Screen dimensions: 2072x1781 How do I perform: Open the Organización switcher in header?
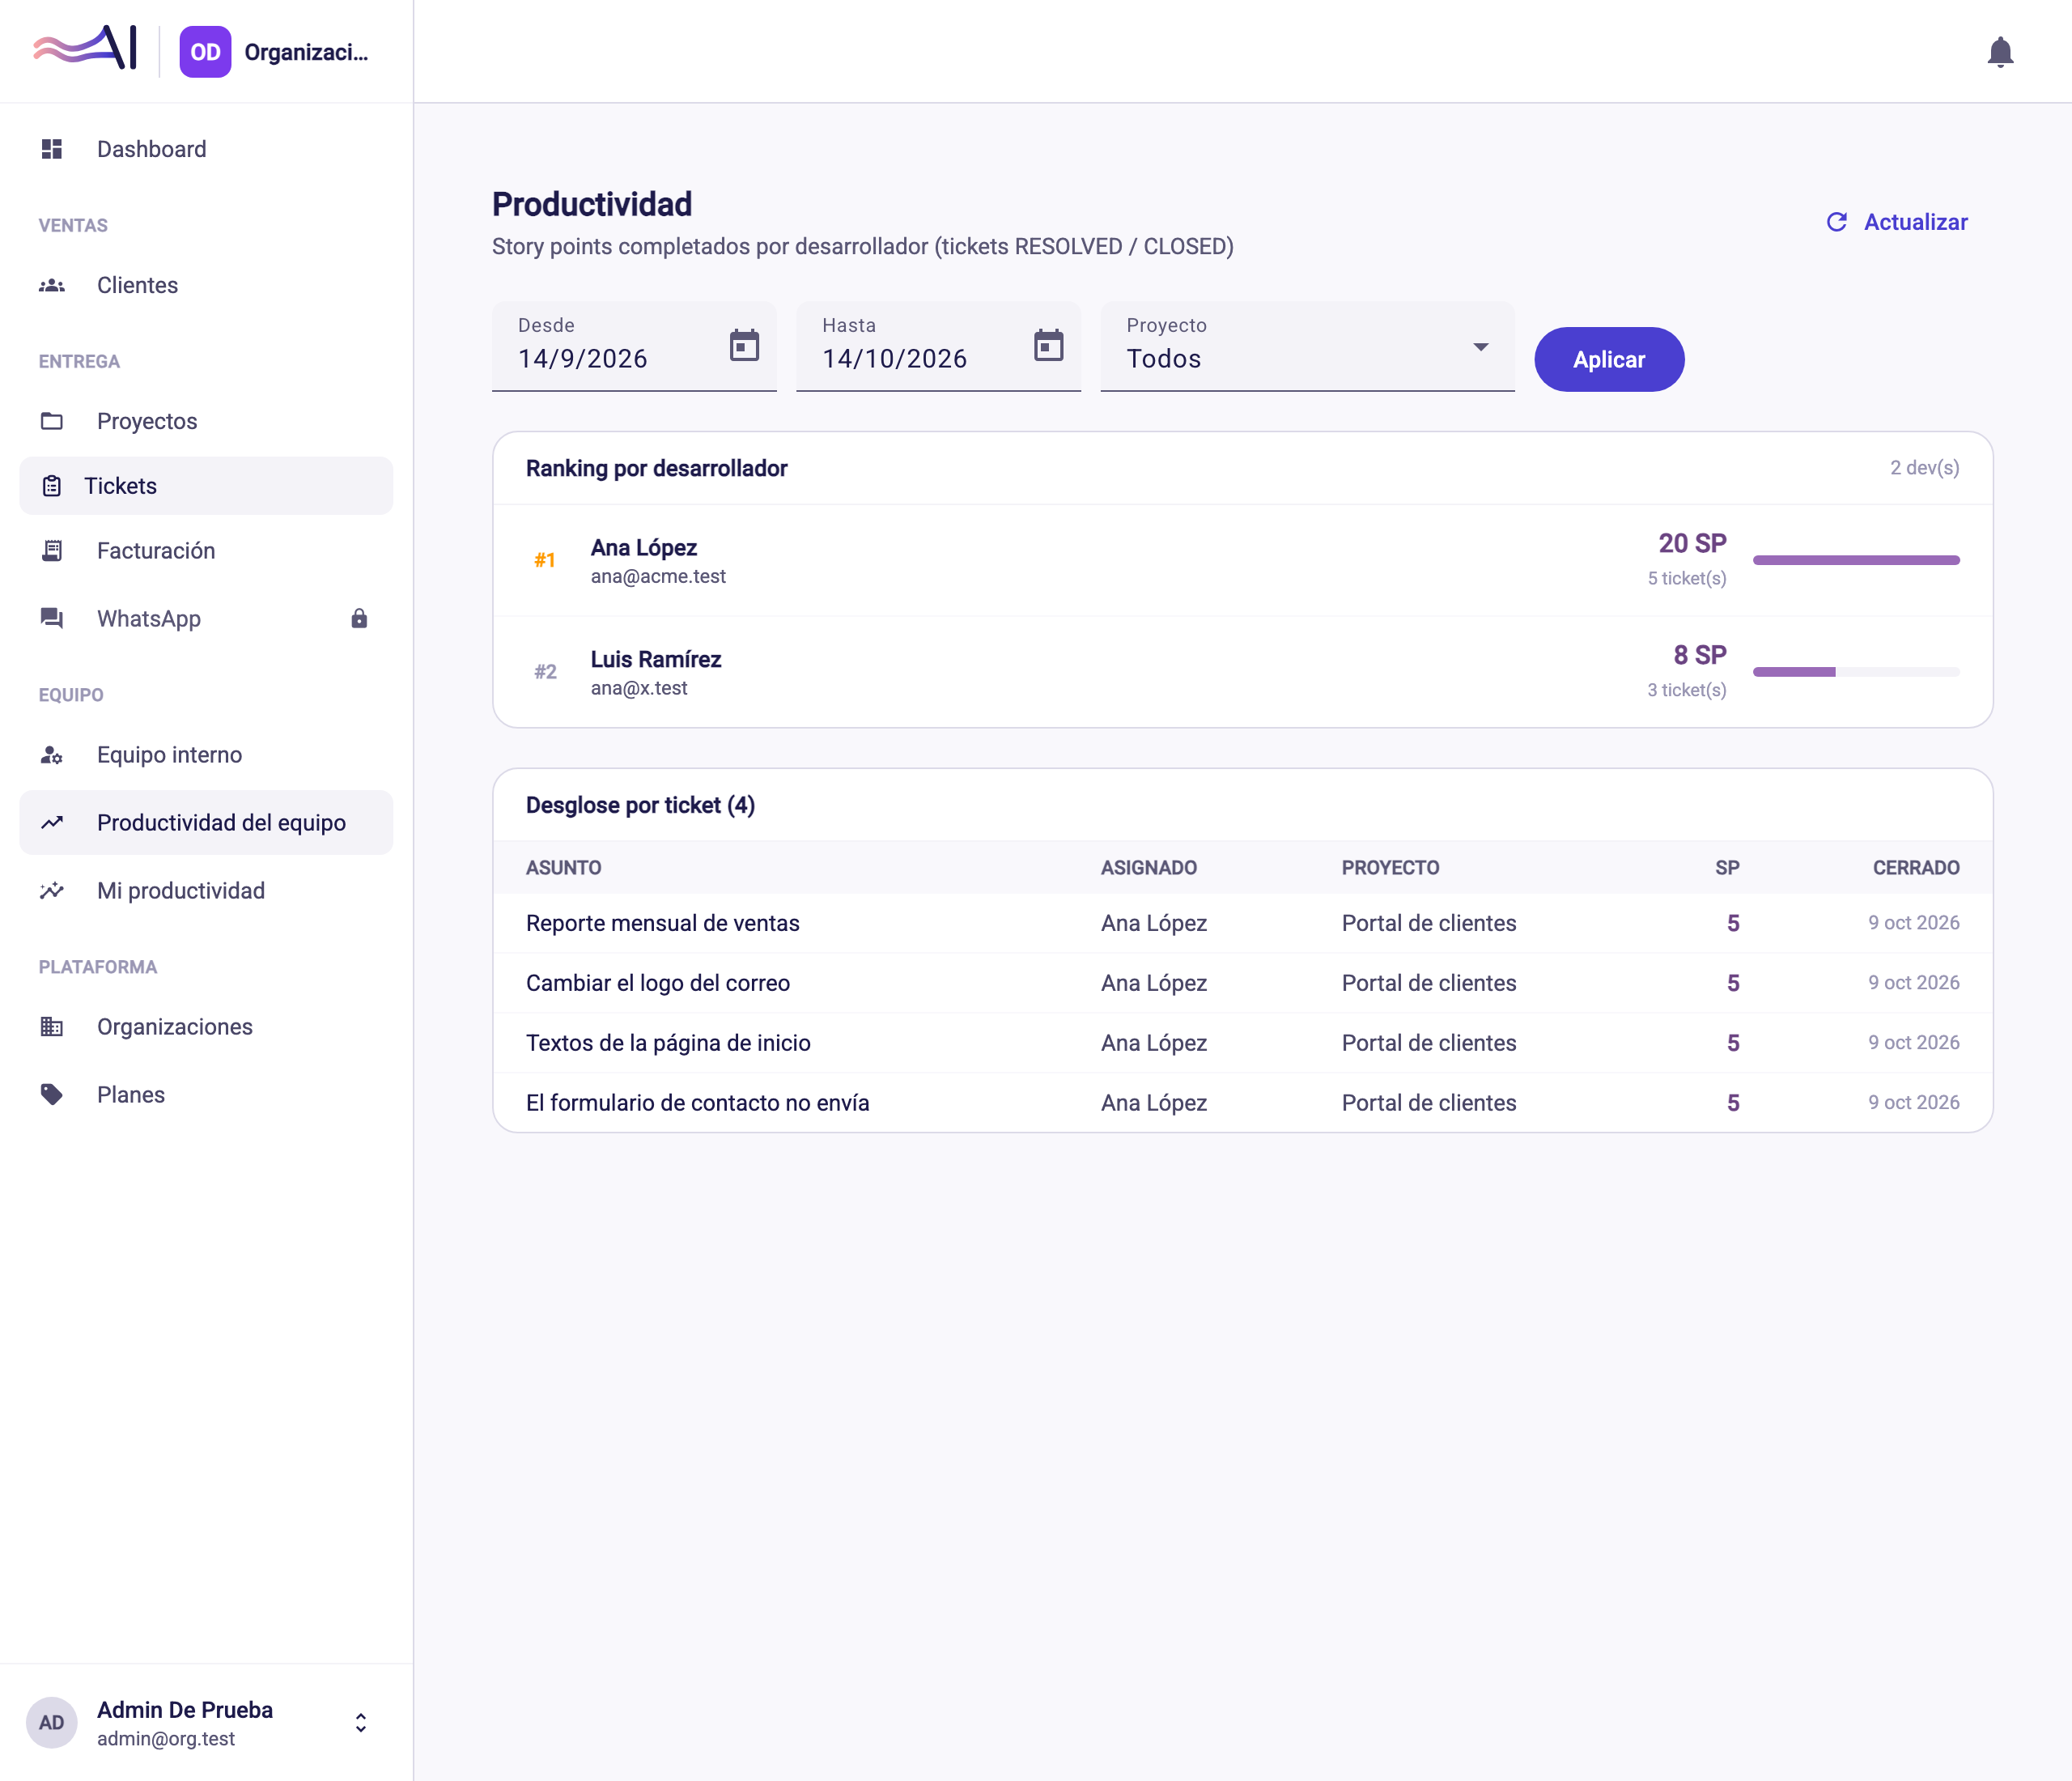click(274, 52)
